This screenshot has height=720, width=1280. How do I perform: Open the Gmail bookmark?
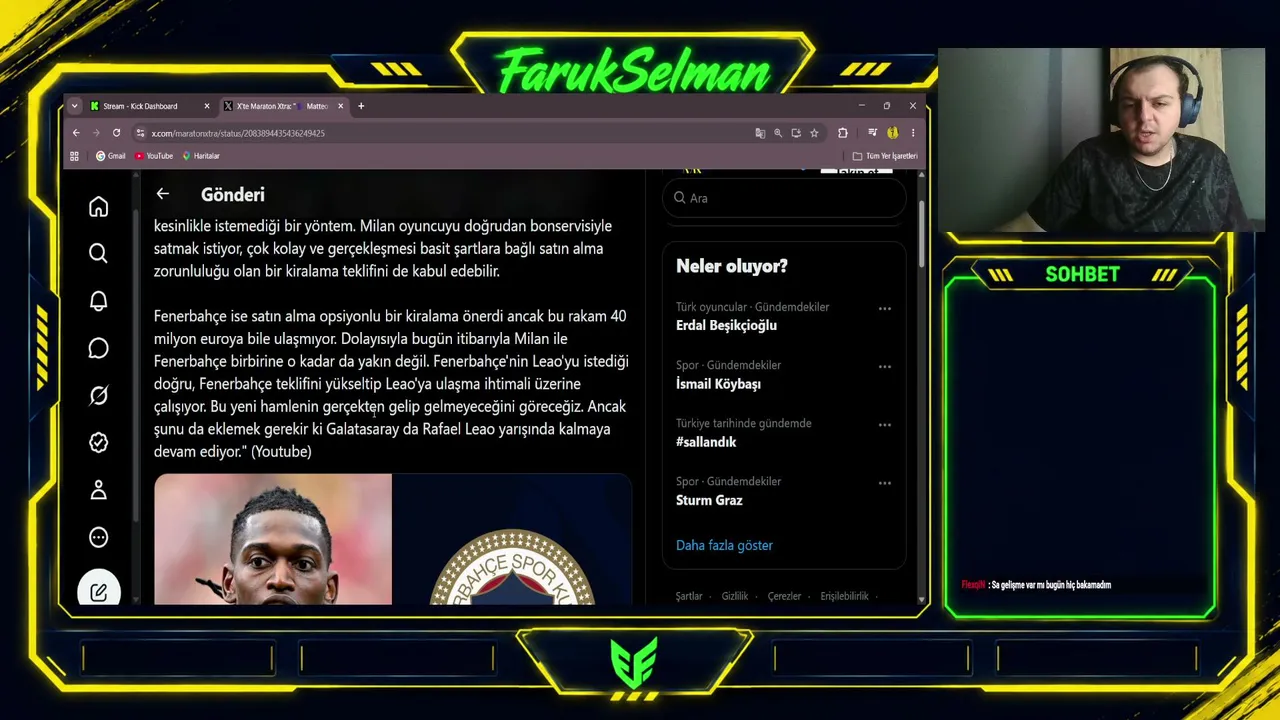(110, 156)
